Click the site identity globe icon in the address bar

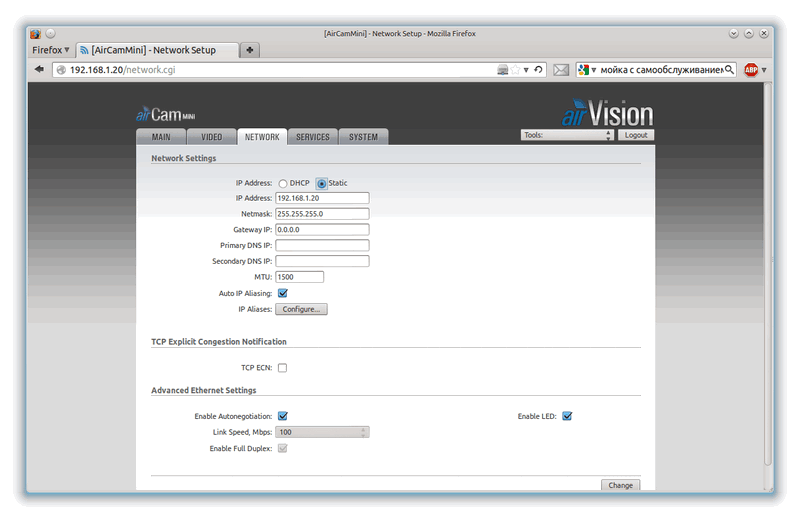coord(61,70)
